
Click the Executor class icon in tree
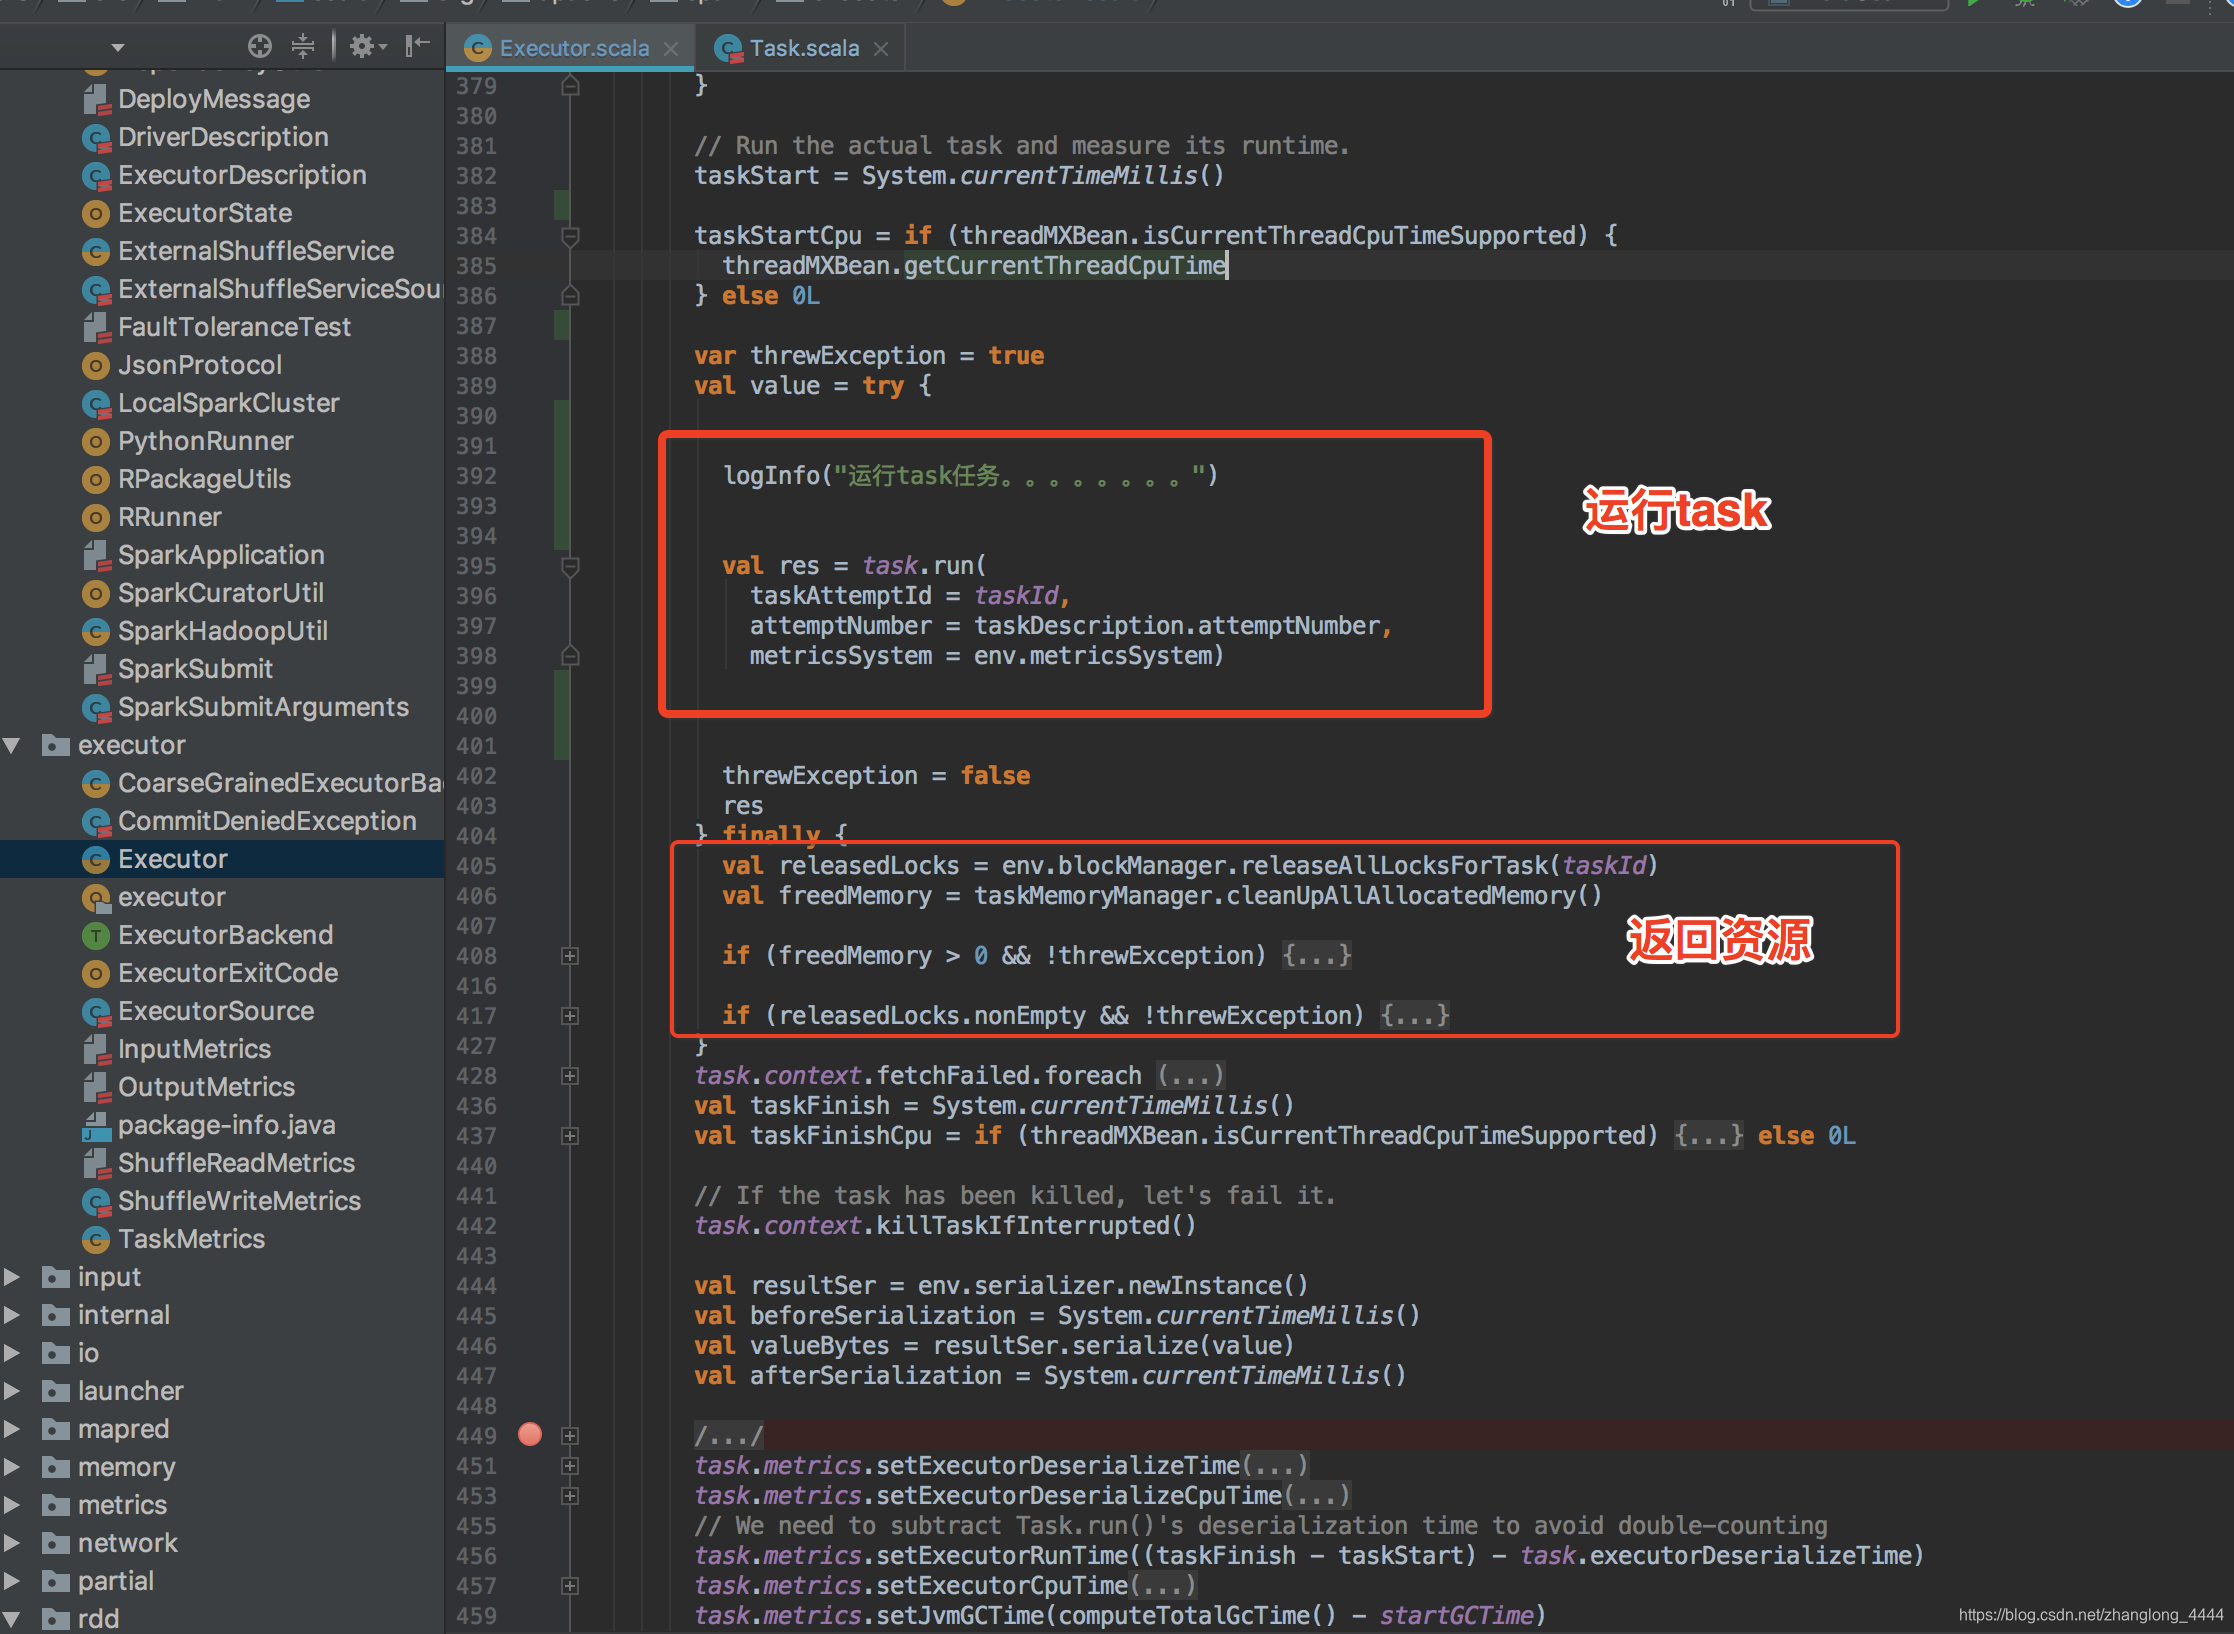96,858
